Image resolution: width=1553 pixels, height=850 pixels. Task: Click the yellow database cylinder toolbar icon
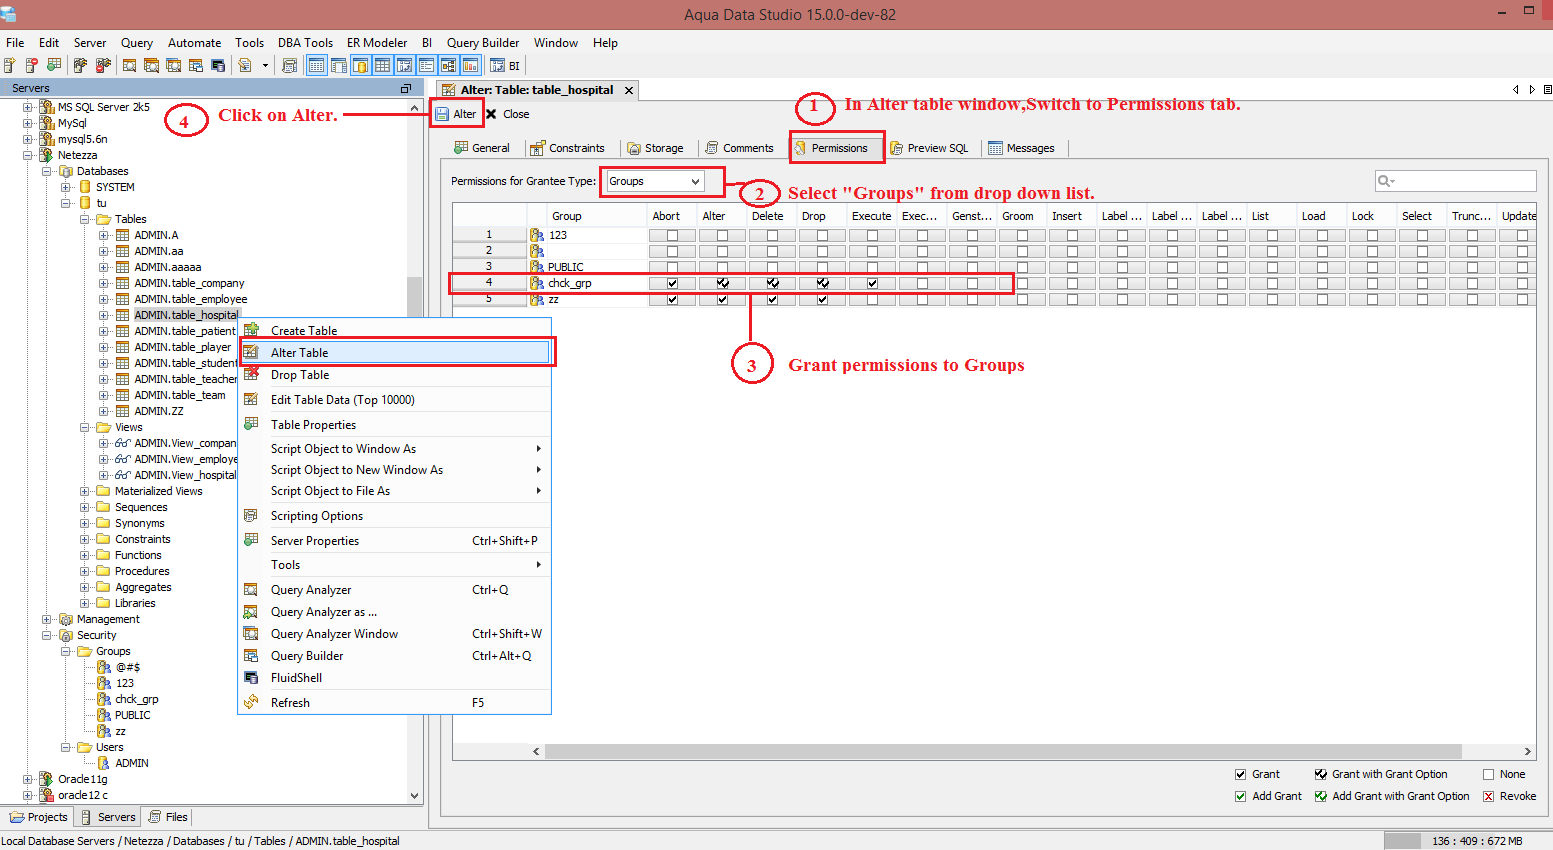coord(360,66)
